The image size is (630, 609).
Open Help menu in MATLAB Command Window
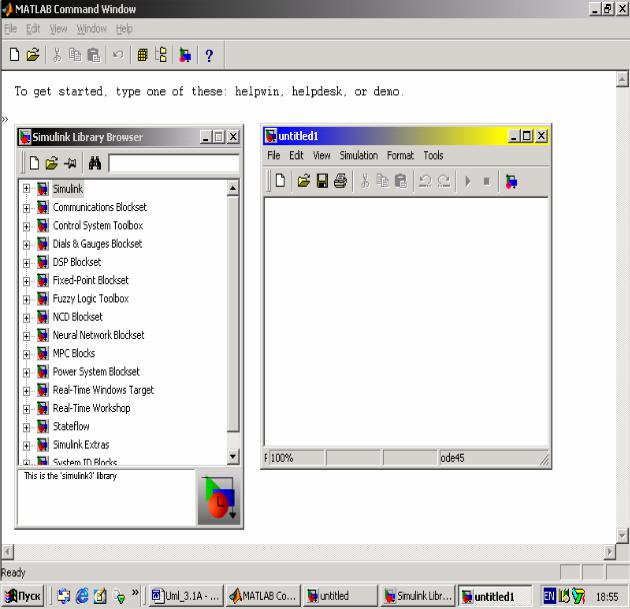(124, 29)
